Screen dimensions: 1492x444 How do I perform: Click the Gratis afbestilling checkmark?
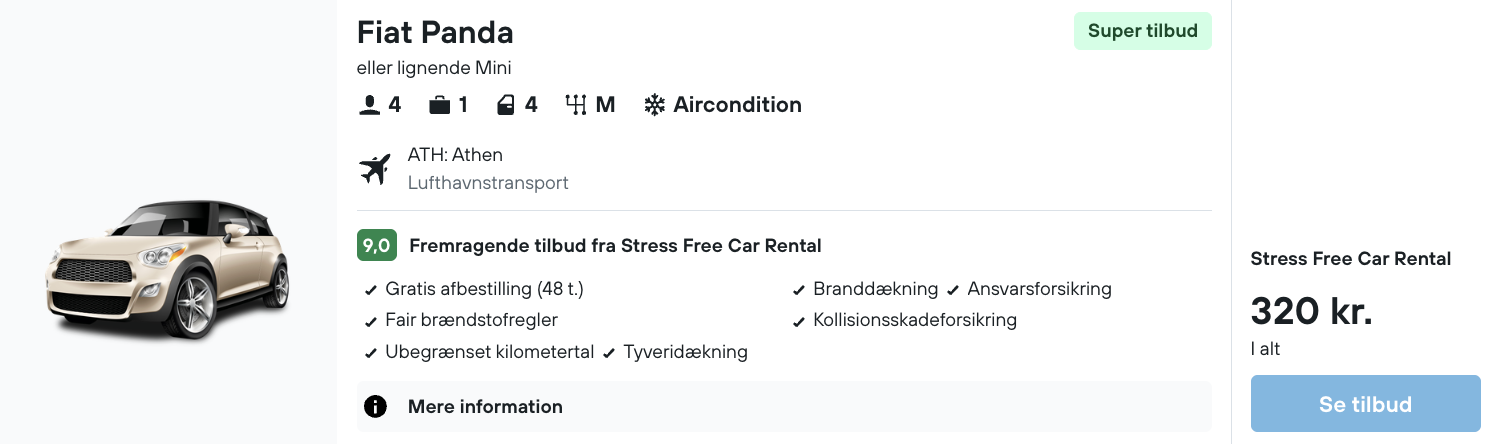(x=371, y=290)
